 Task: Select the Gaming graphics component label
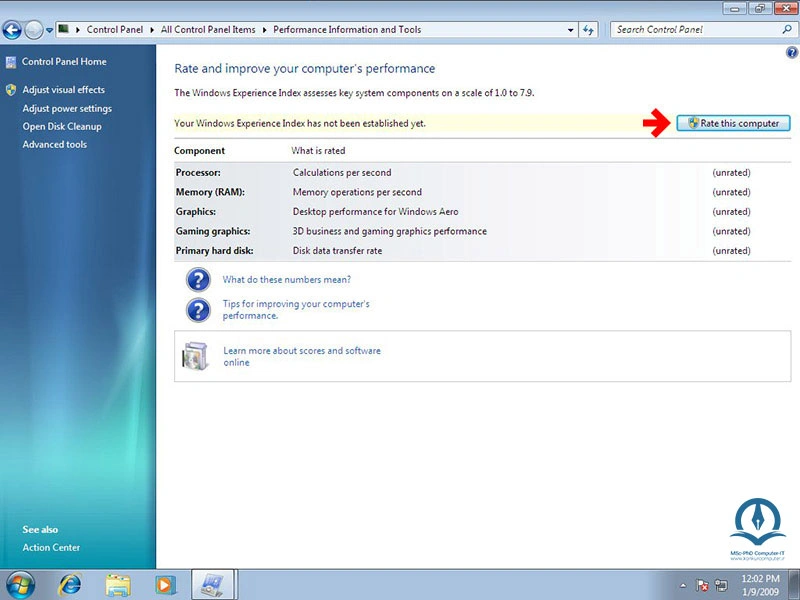point(213,231)
